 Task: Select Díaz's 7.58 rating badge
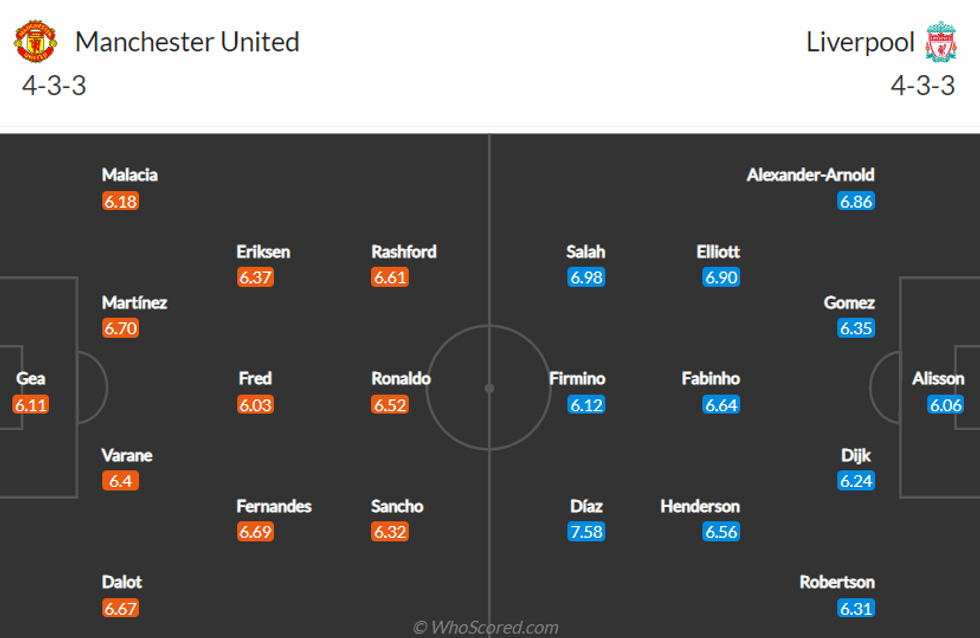point(586,532)
